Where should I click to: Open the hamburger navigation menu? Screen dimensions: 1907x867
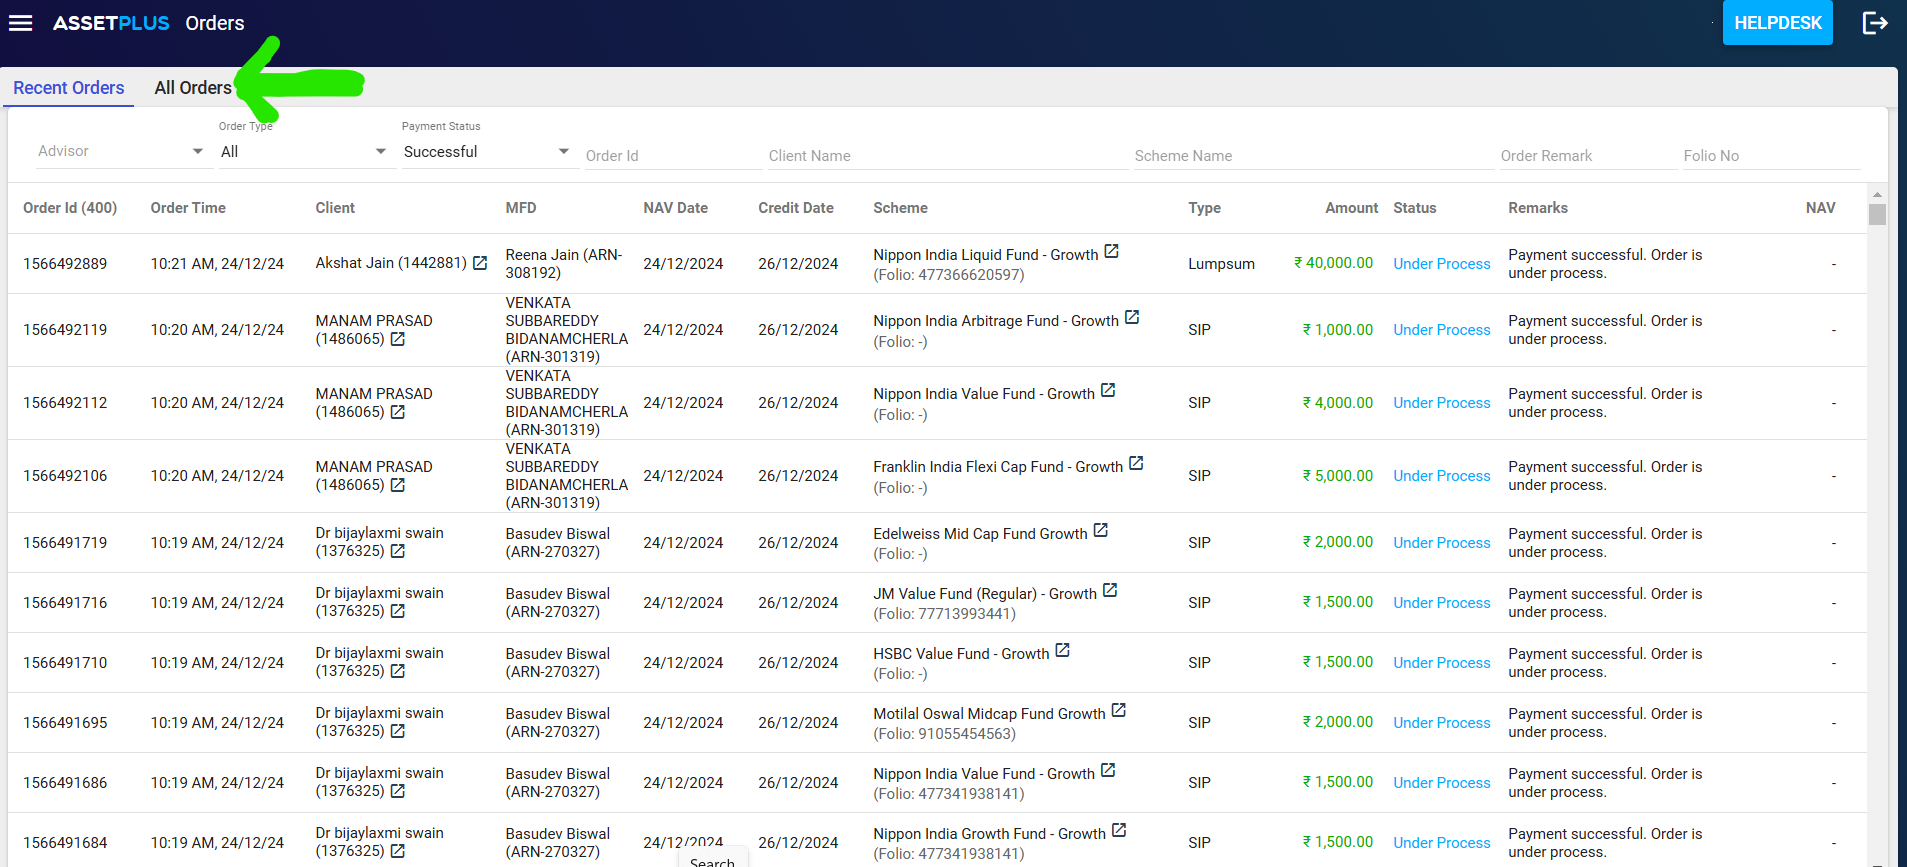click(20, 23)
